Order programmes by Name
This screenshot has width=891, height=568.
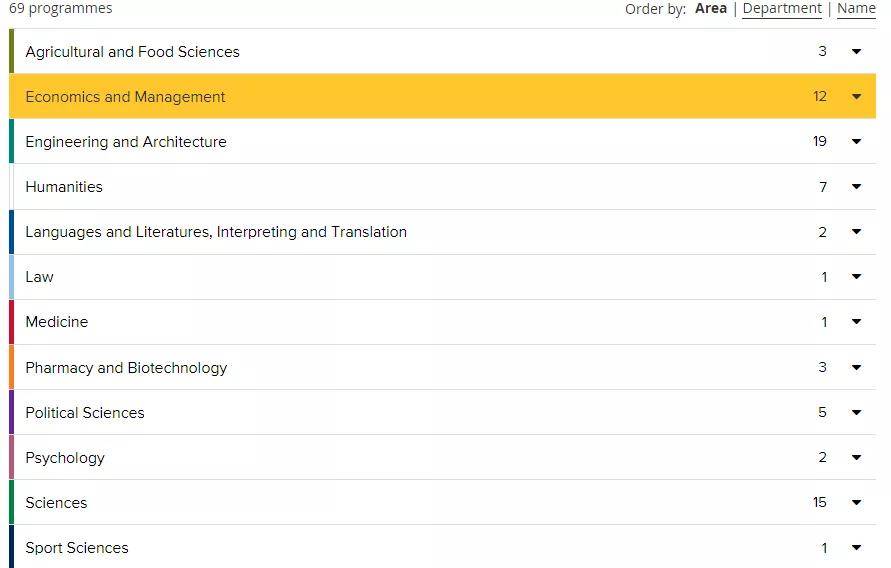856,9
